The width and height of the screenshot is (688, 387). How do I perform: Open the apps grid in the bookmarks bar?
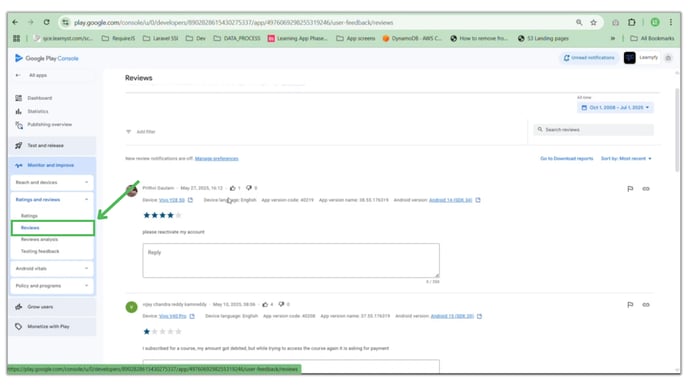pos(17,39)
